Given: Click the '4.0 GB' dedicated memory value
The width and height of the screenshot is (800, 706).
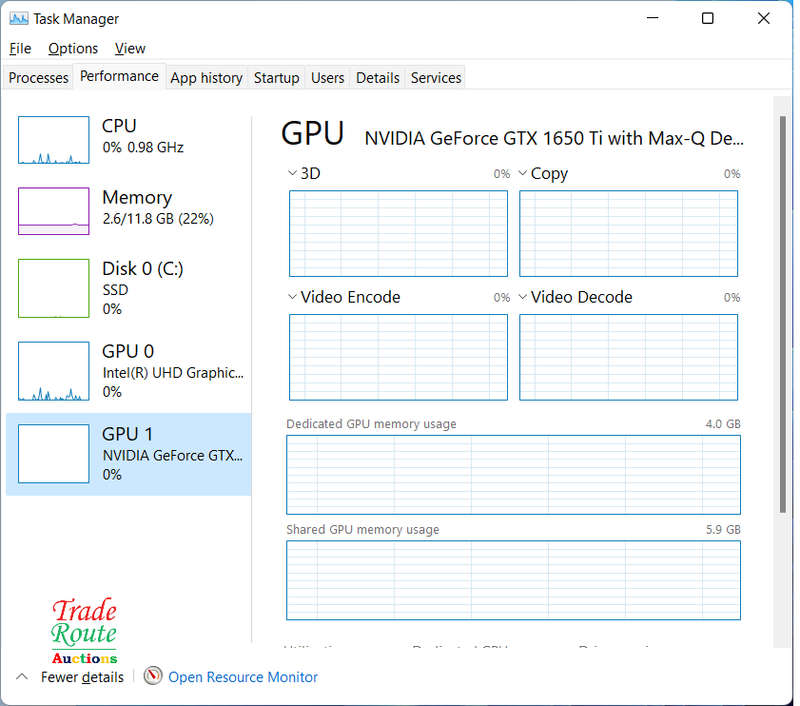Looking at the screenshot, I should click(x=723, y=424).
